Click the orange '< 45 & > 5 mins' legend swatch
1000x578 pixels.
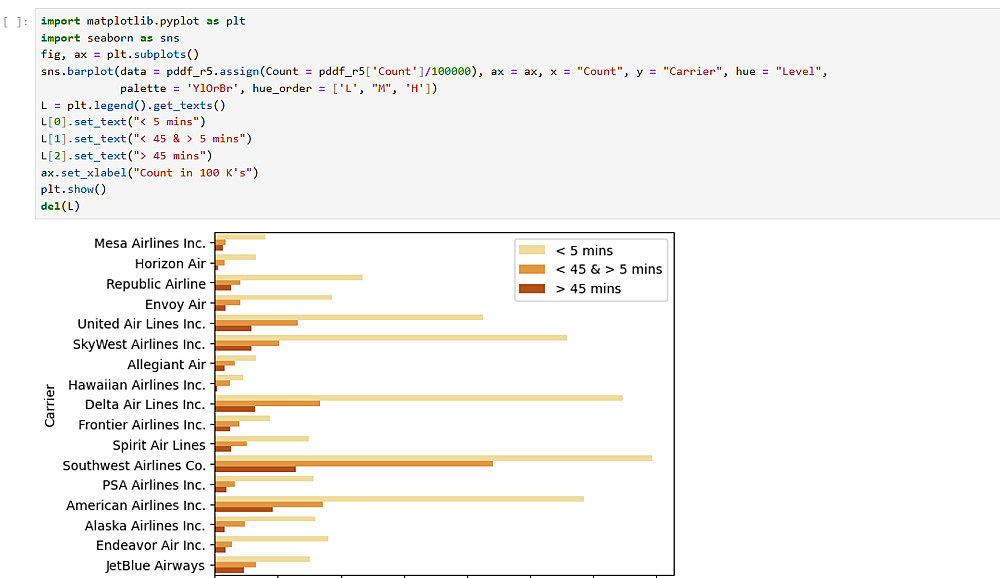532,269
